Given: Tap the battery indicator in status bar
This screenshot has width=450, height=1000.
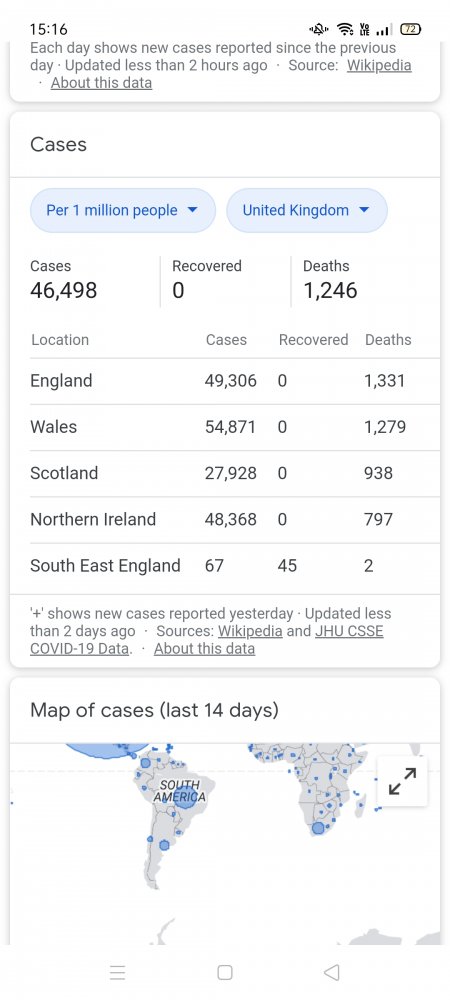Looking at the screenshot, I should (x=410, y=29).
